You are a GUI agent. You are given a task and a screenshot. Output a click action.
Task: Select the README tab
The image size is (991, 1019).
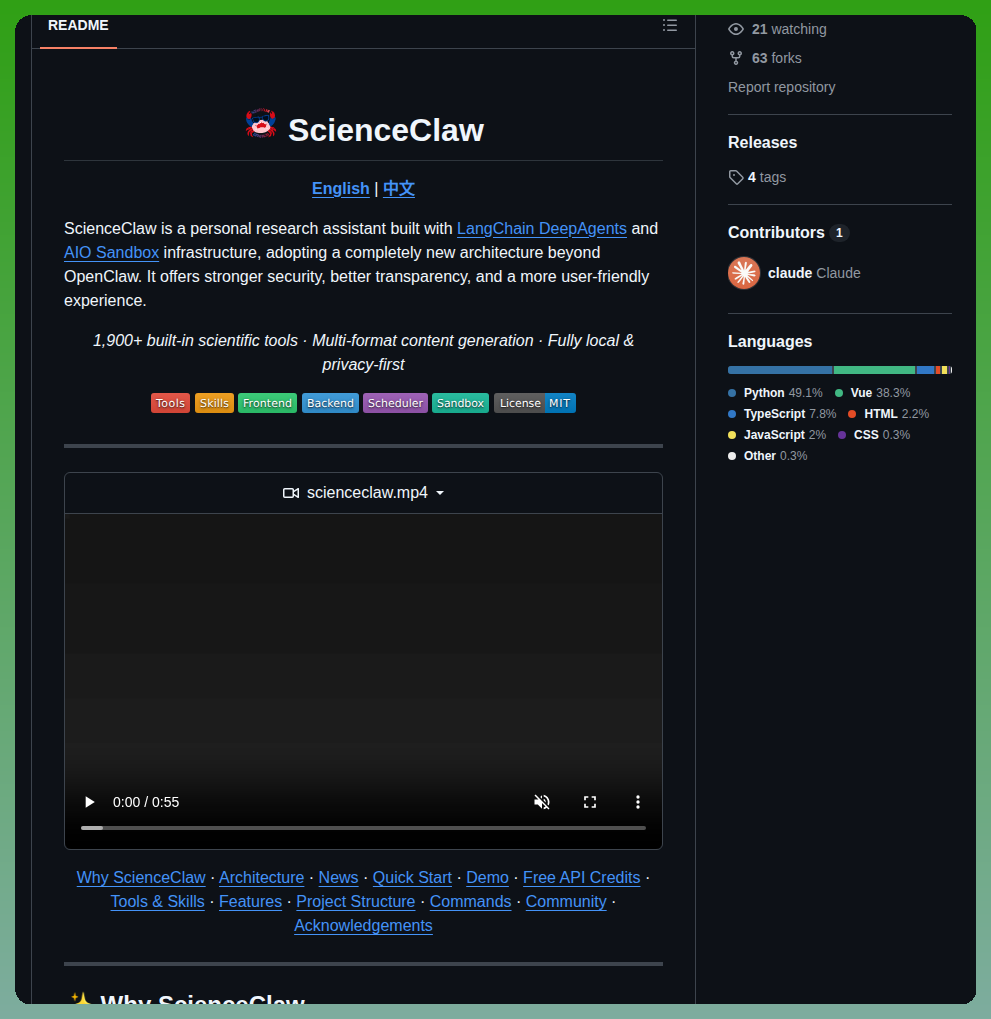pos(78,25)
